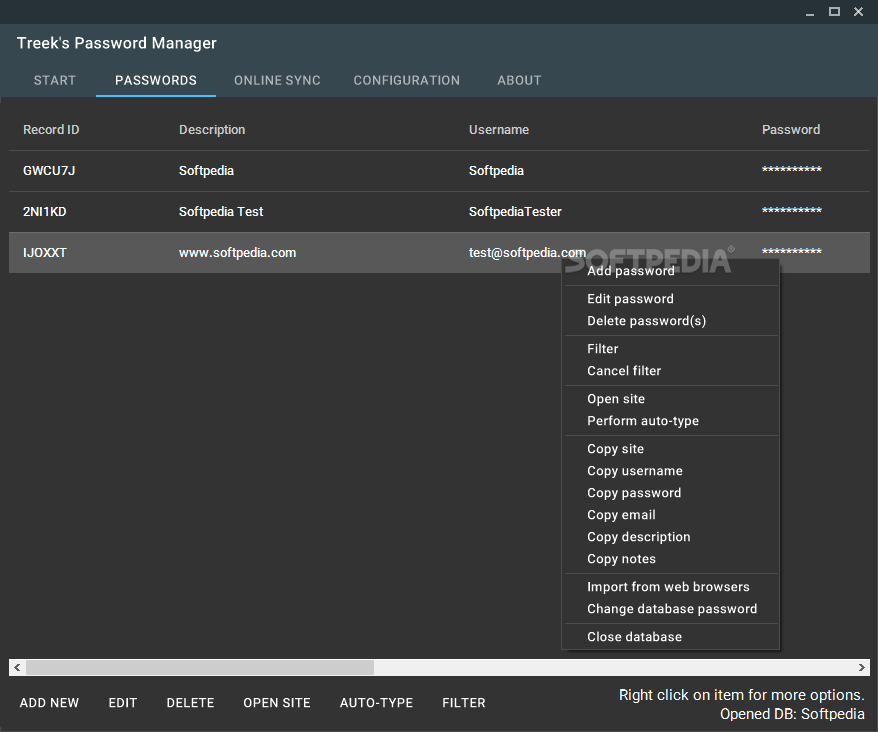Choose Copy password menu entry
This screenshot has width=878, height=732.
[670, 493]
